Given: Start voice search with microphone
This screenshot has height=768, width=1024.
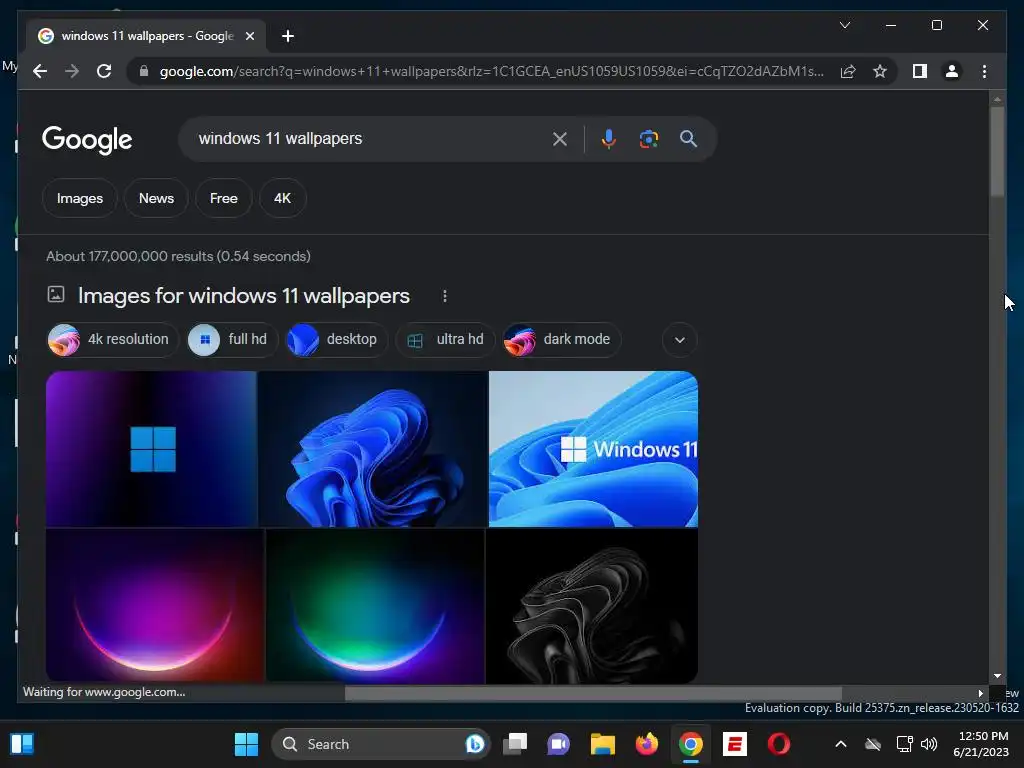Looking at the screenshot, I should 609,138.
